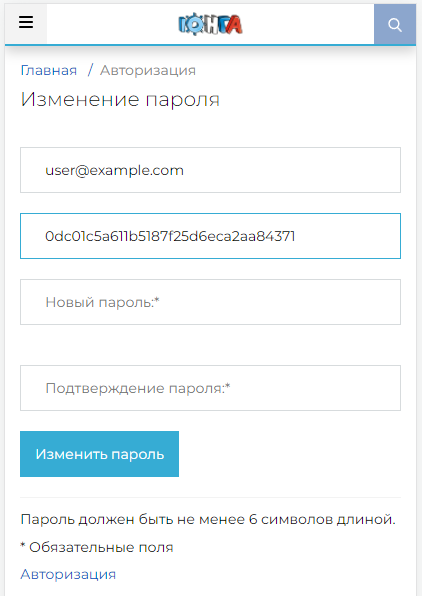Click the divider line below the button
Image resolution: width=422 pixels, height=596 pixels.
(x=210, y=497)
